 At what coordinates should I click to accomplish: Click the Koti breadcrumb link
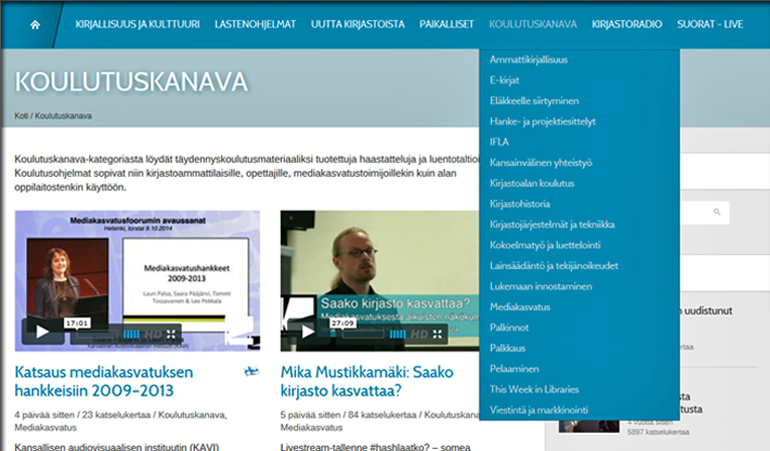pos(21,116)
